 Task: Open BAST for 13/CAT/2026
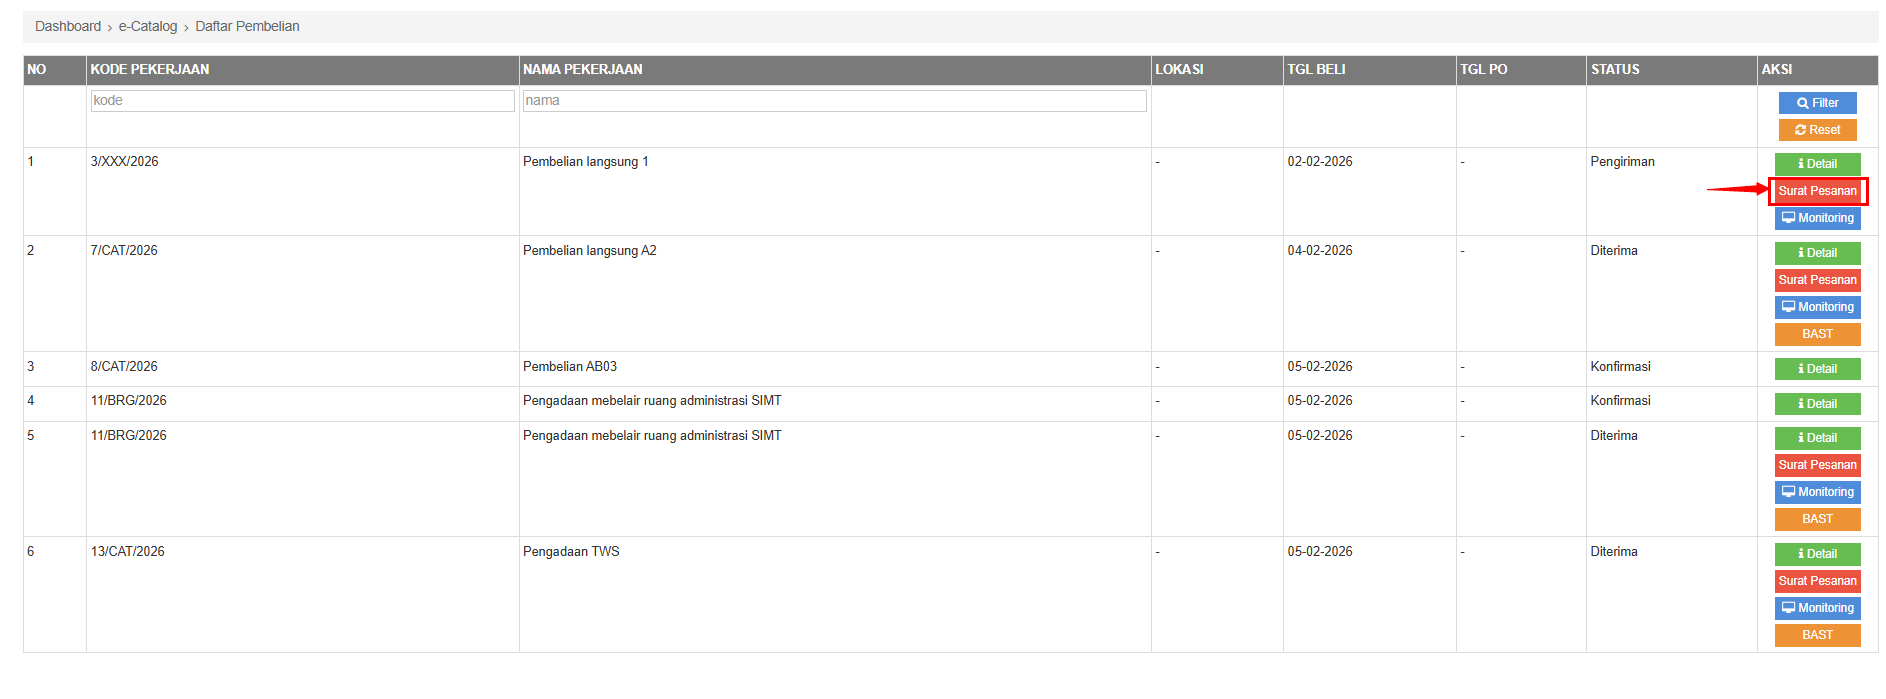click(1817, 635)
